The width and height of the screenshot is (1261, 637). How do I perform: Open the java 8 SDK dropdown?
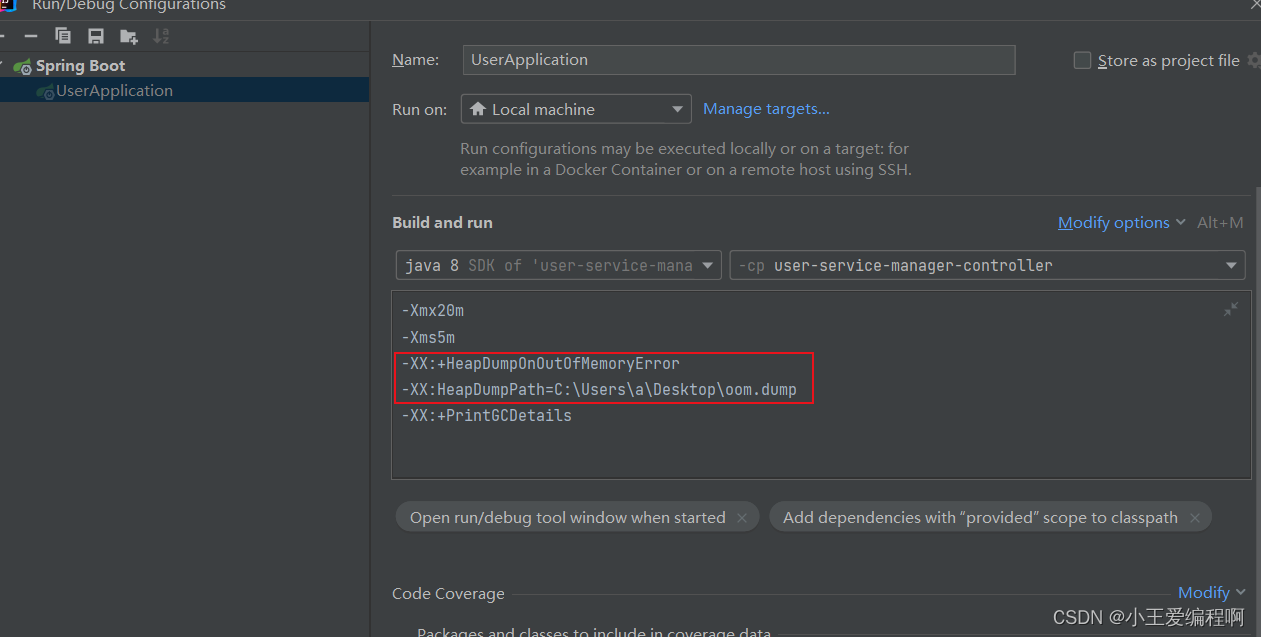(558, 265)
